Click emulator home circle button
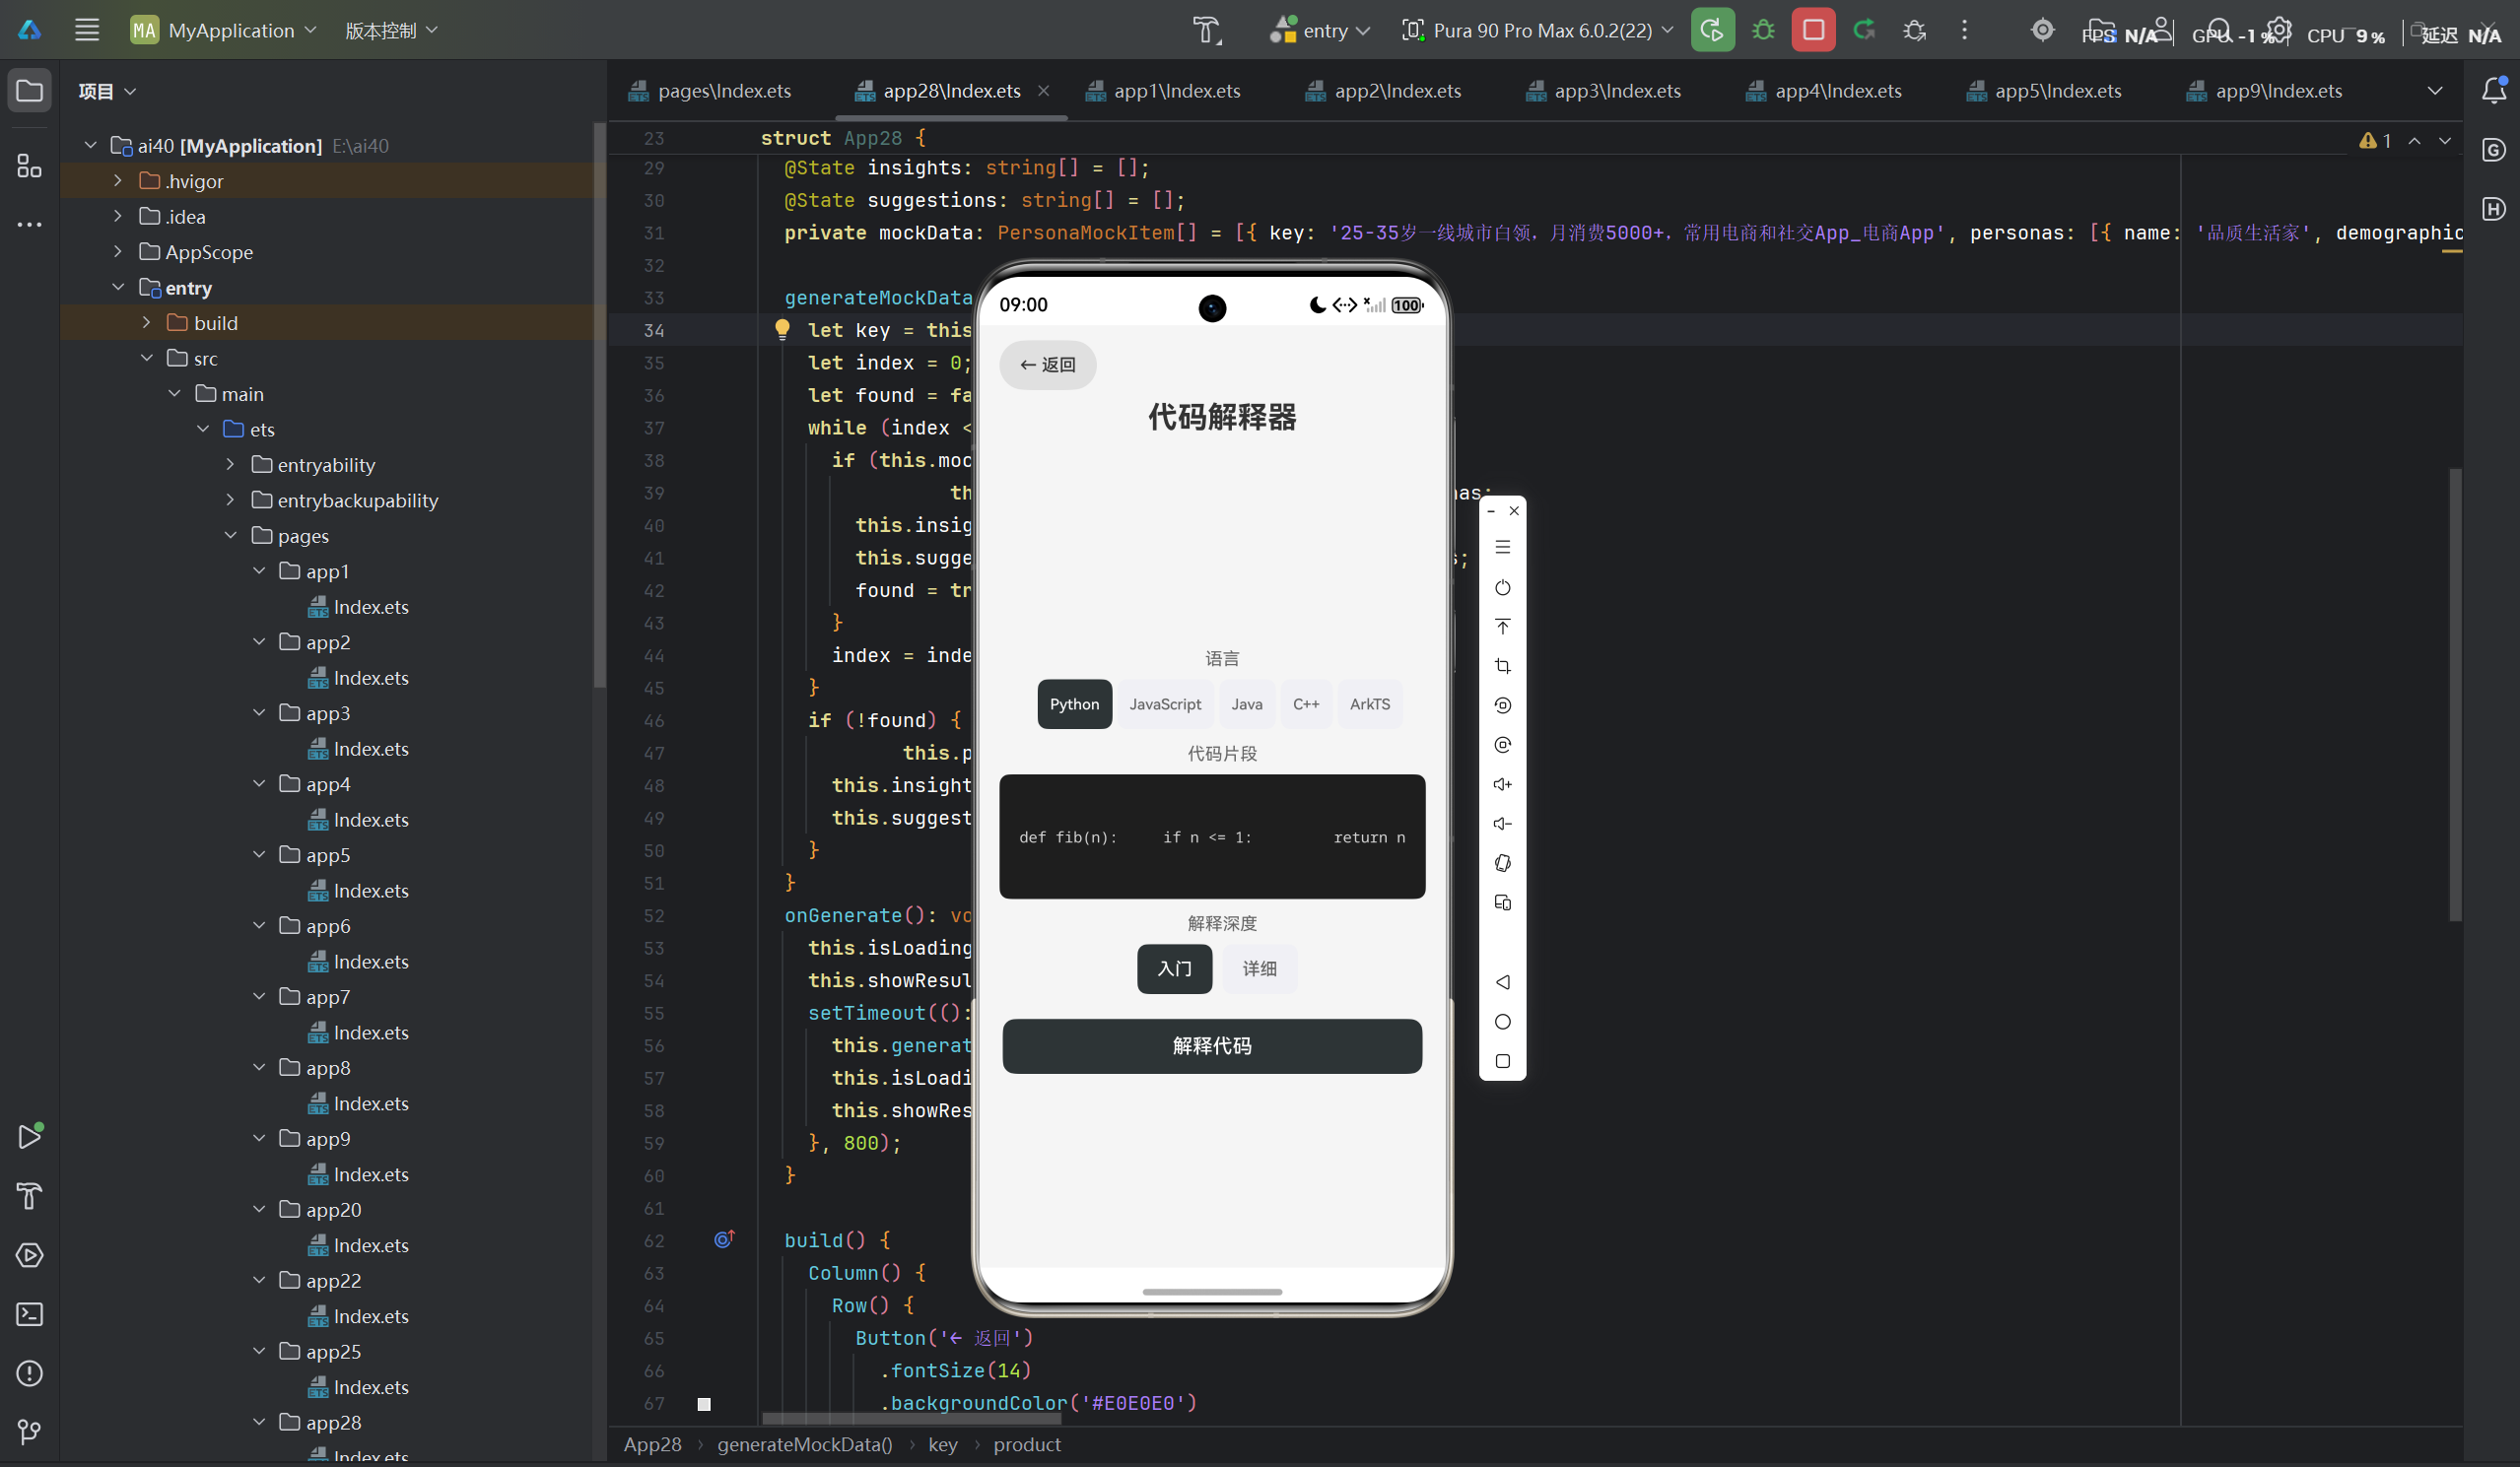The width and height of the screenshot is (2520, 1467). point(1502,1022)
